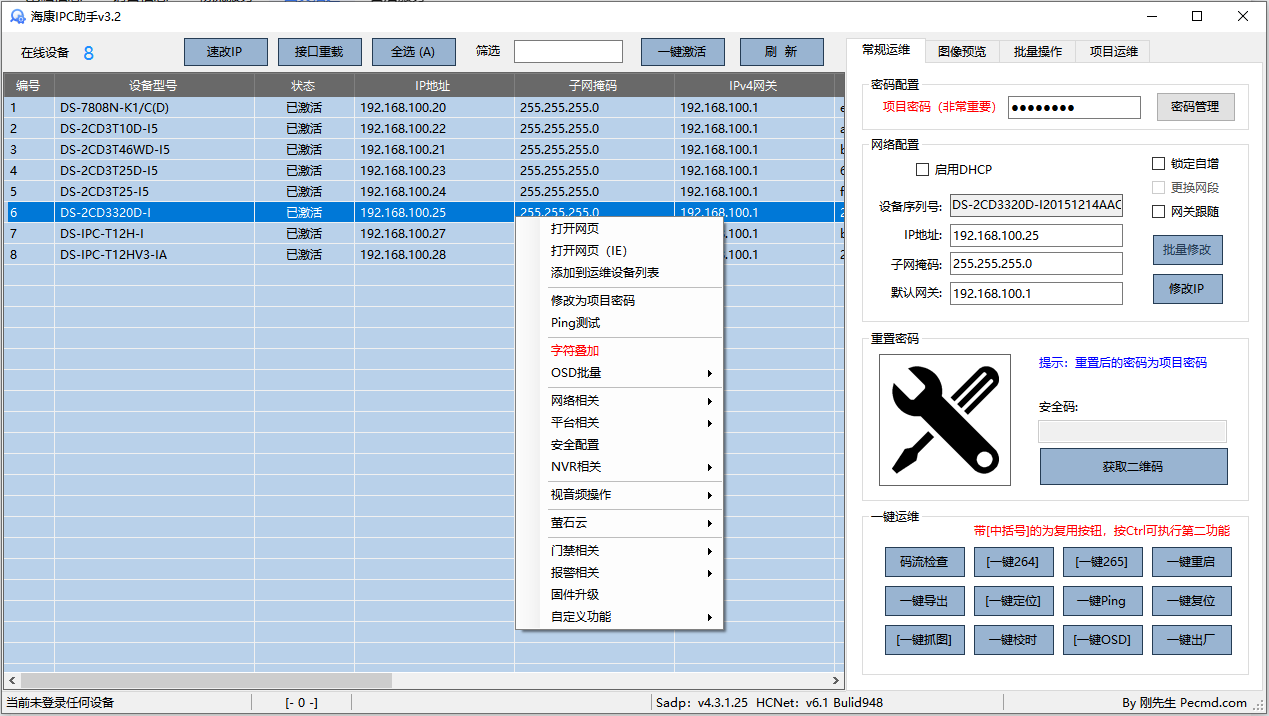This screenshot has height=716, width=1269.
Task: Tick the 锁定自增 checkbox
Action: tap(1158, 163)
